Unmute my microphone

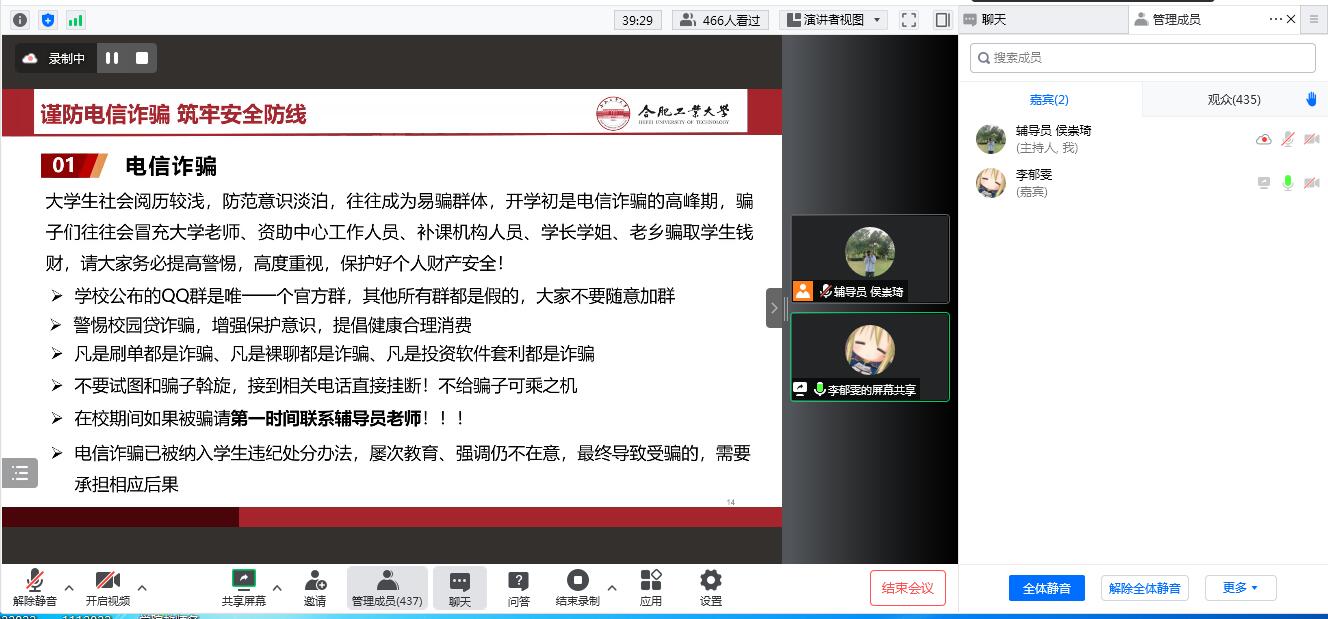click(x=35, y=588)
